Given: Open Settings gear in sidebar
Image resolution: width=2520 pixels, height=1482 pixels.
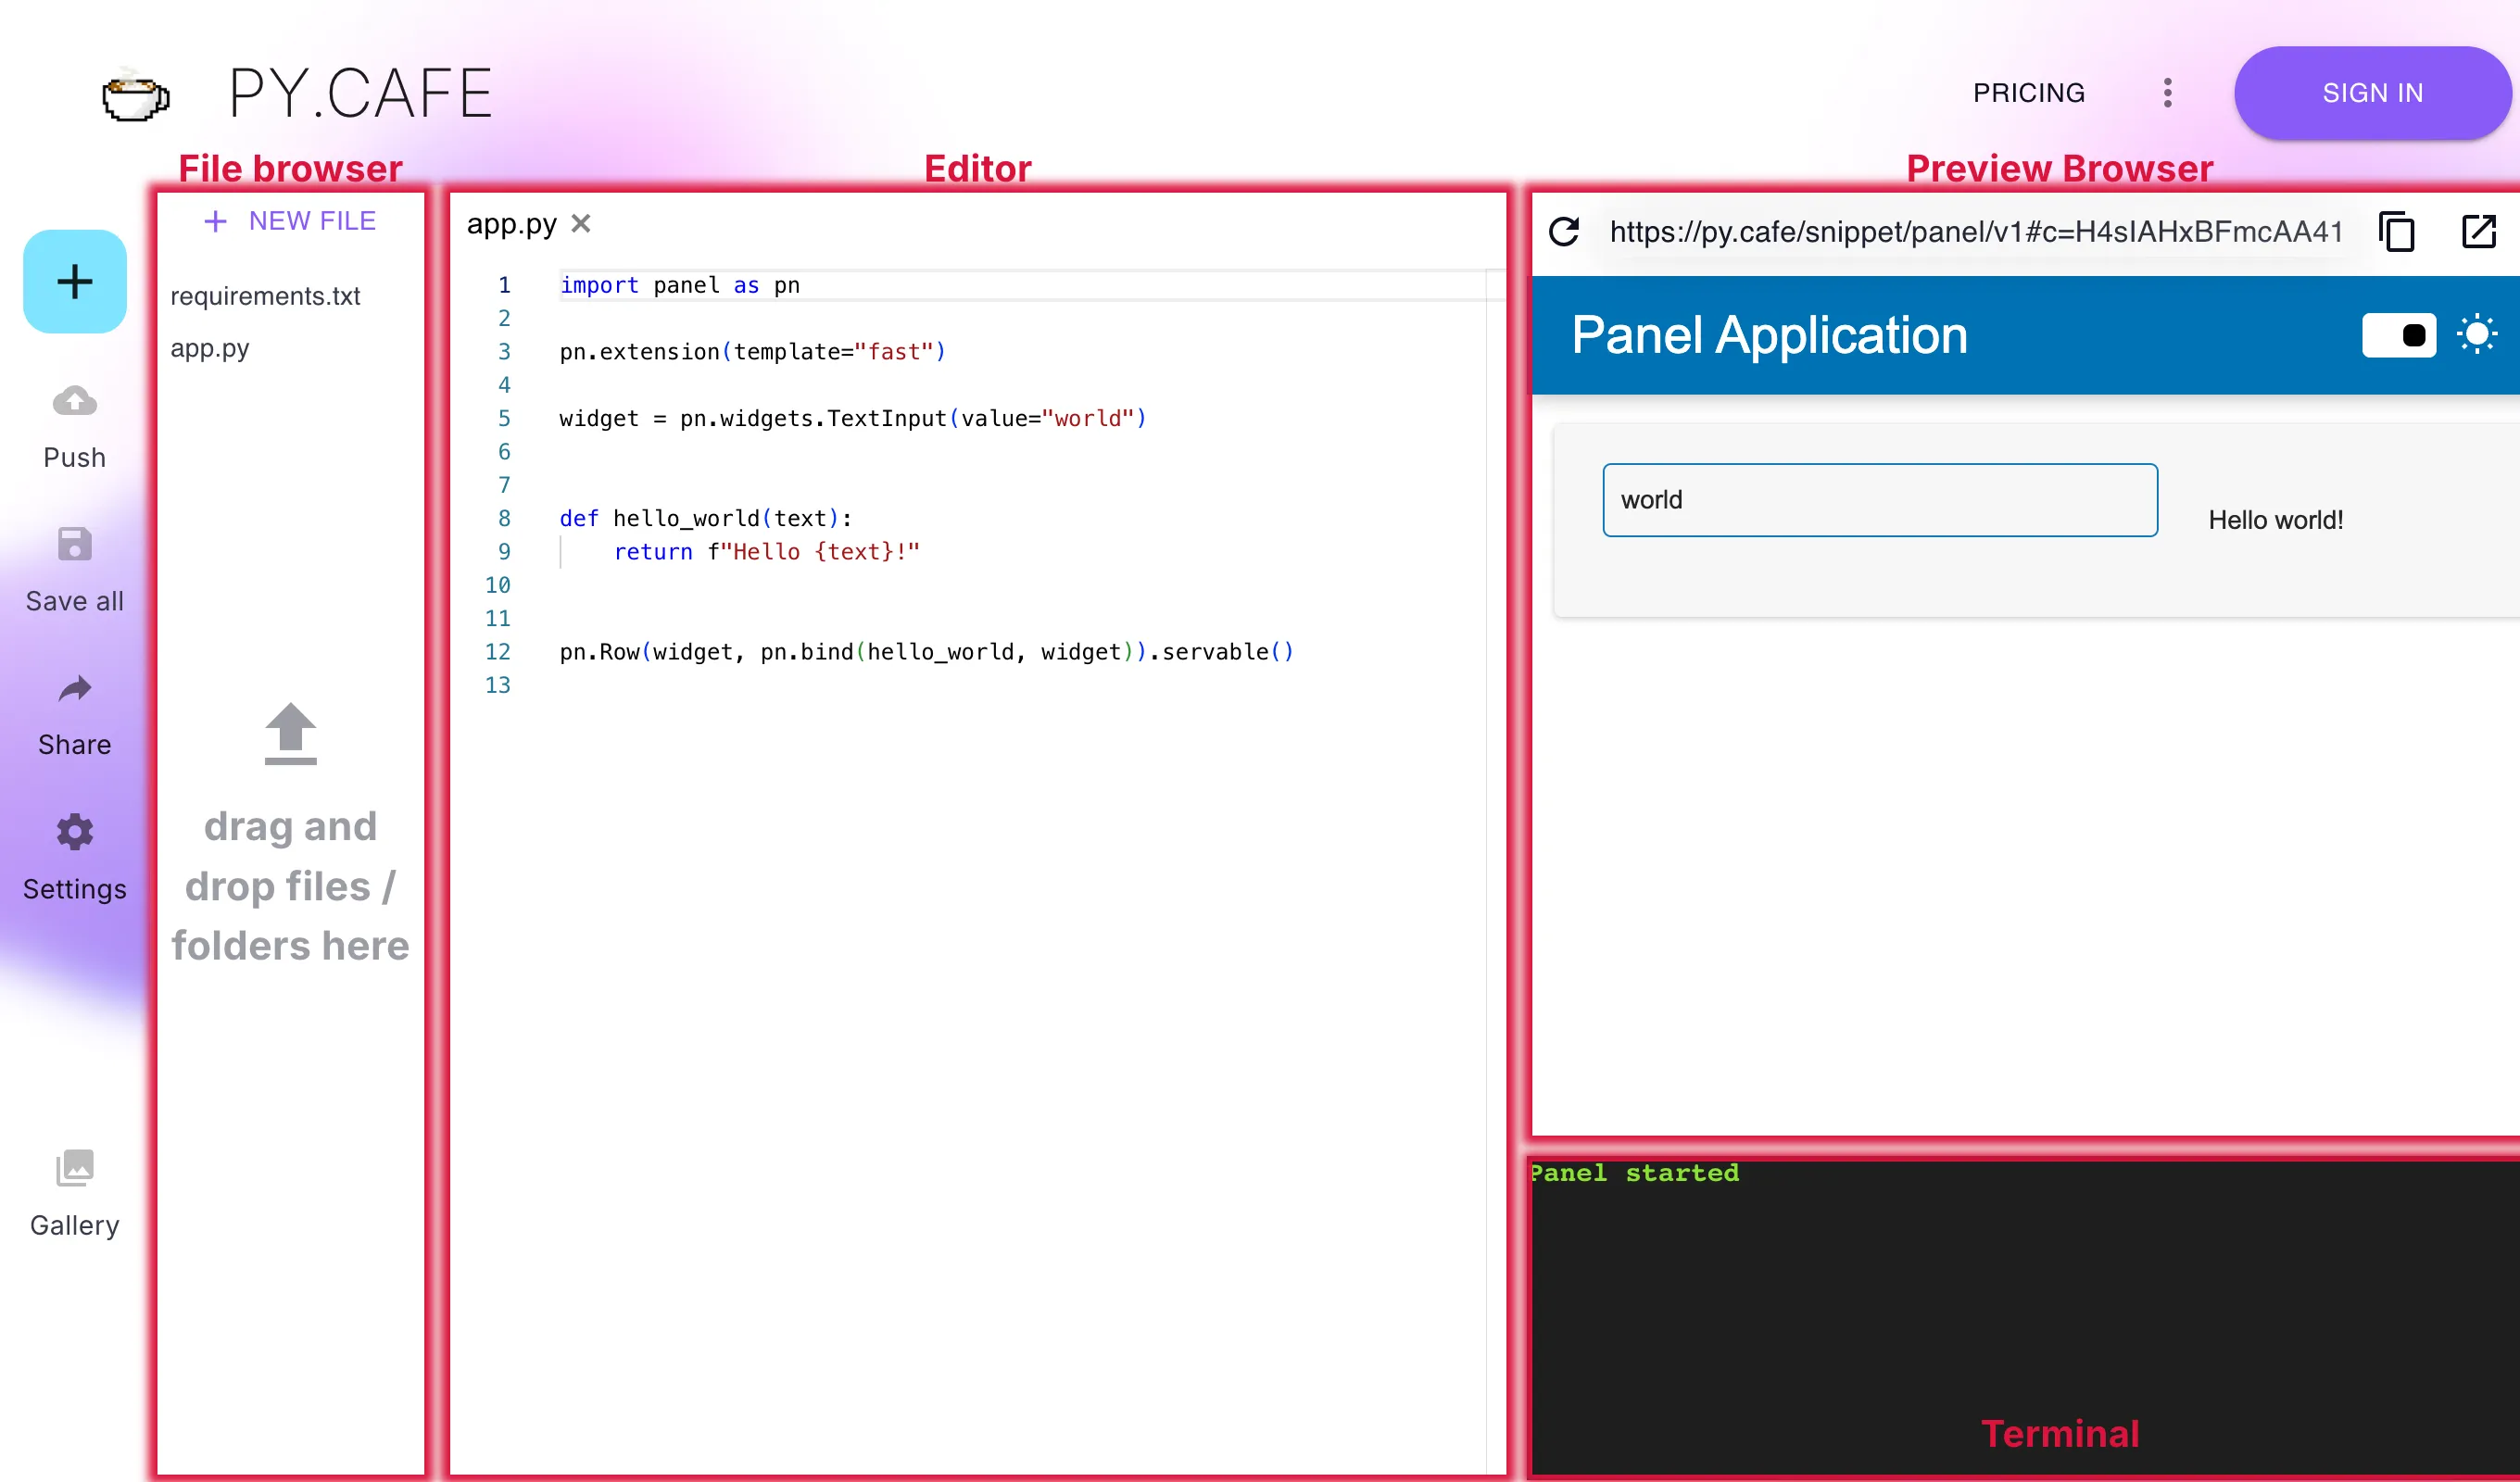Looking at the screenshot, I should click(75, 832).
